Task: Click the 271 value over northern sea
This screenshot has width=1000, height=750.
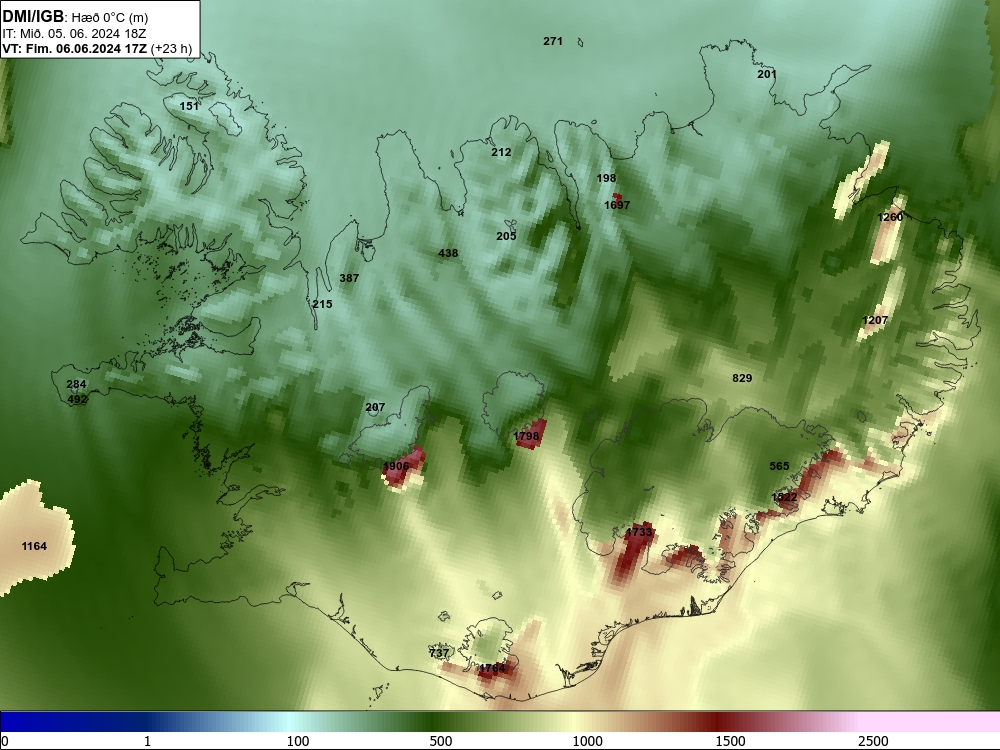Action: (x=553, y=41)
